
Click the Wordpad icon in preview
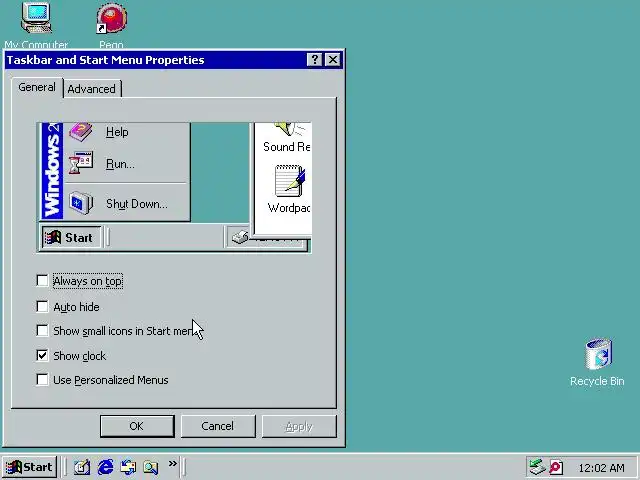(289, 181)
